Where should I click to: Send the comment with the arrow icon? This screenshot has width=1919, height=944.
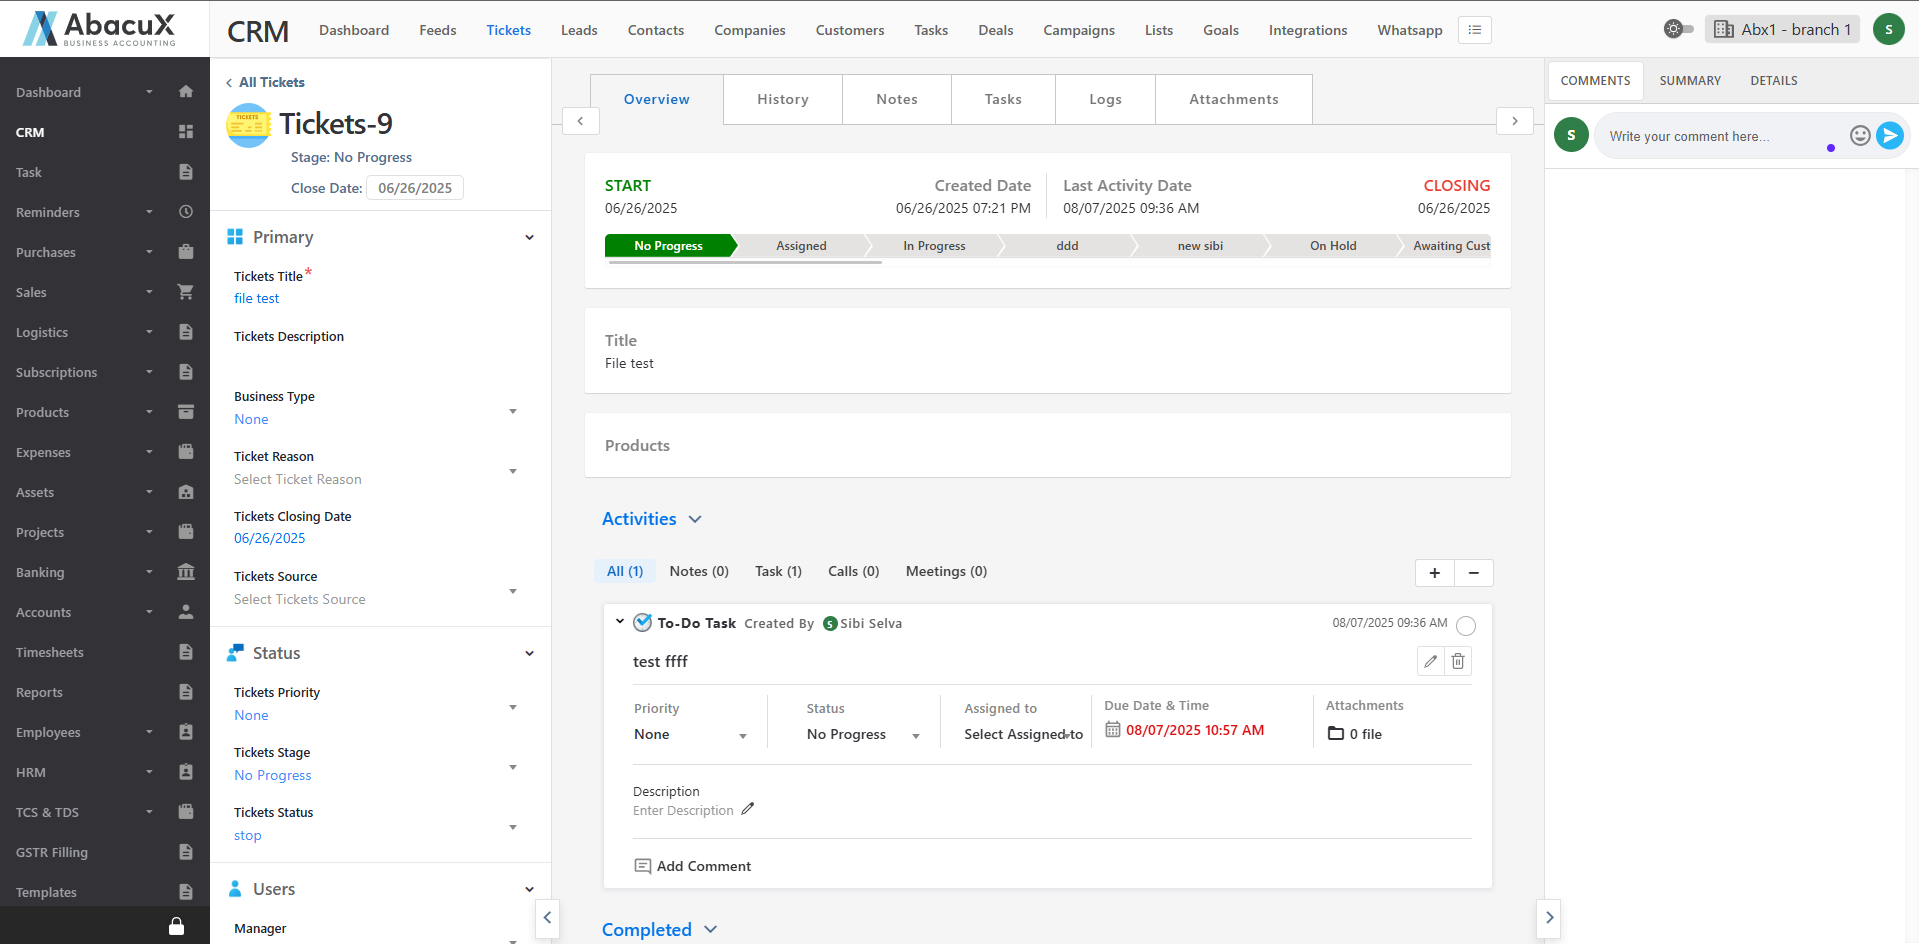point(1889,135)
